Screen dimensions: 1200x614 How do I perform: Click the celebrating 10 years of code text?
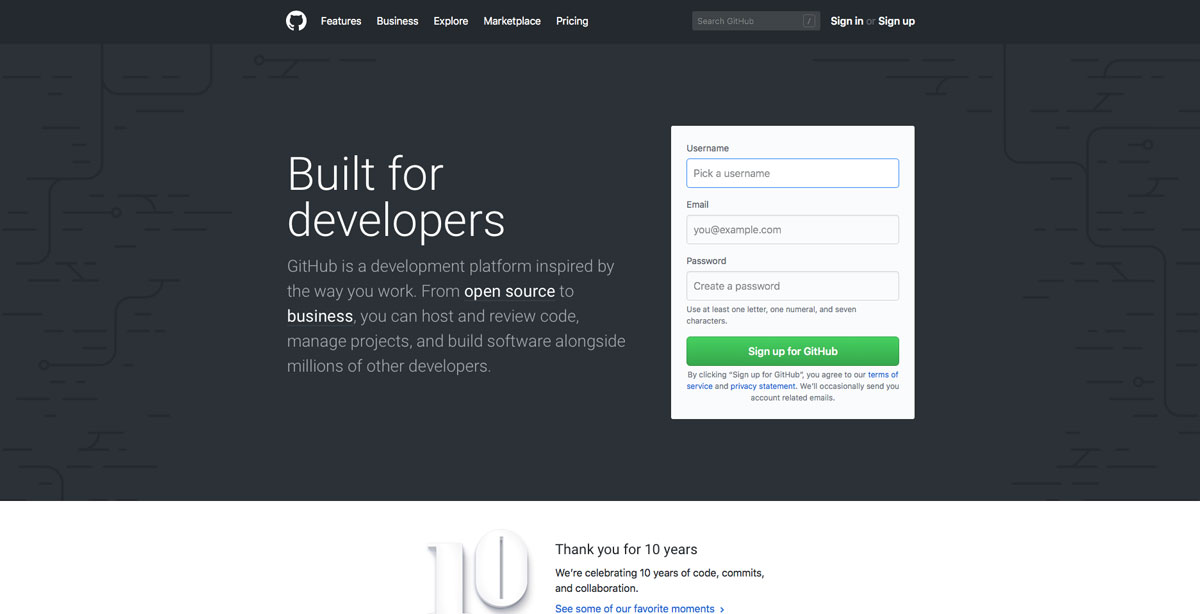tap(660, 581)
